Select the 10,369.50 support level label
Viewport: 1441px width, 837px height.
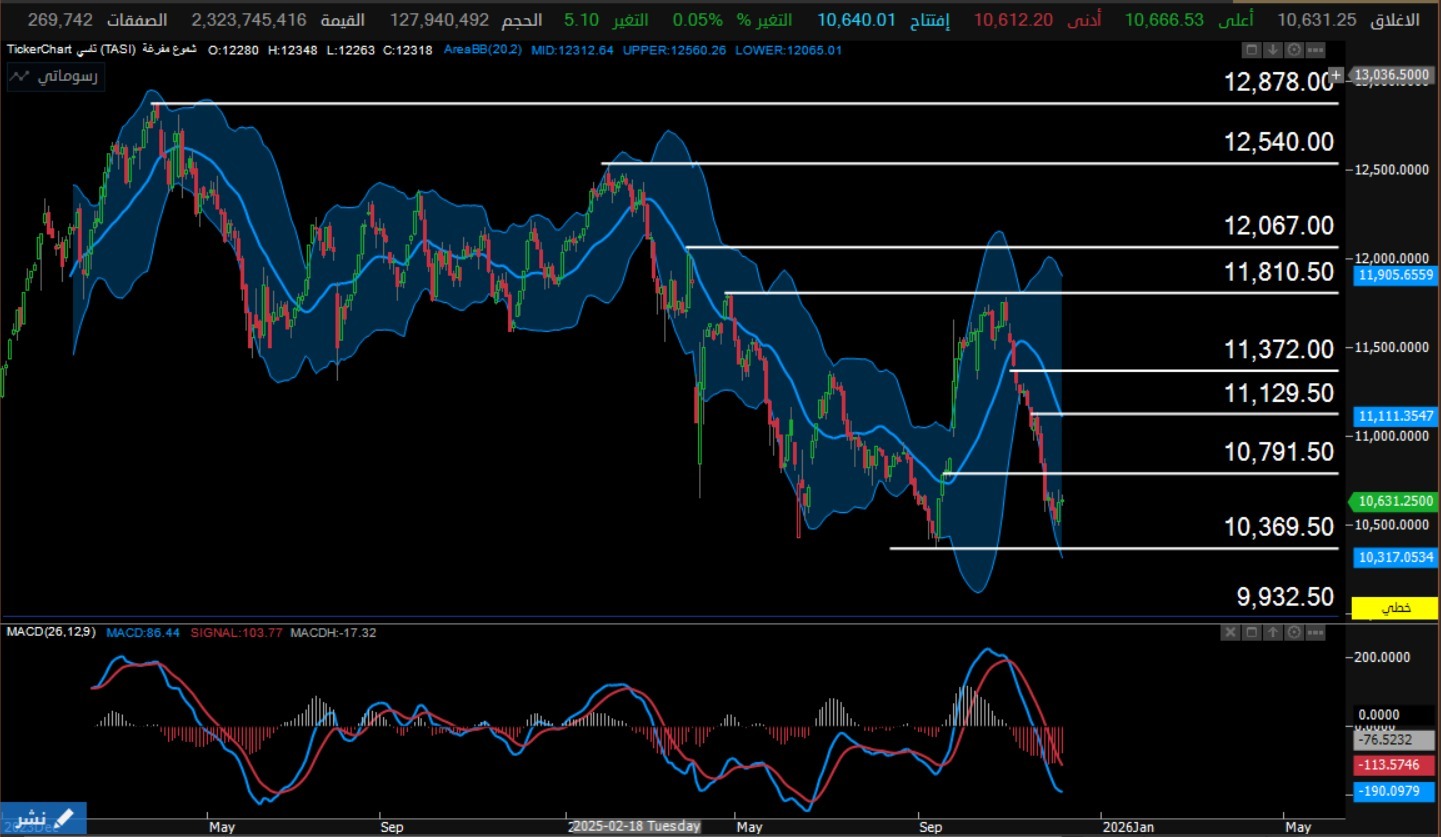click(x=1278, y=527)
